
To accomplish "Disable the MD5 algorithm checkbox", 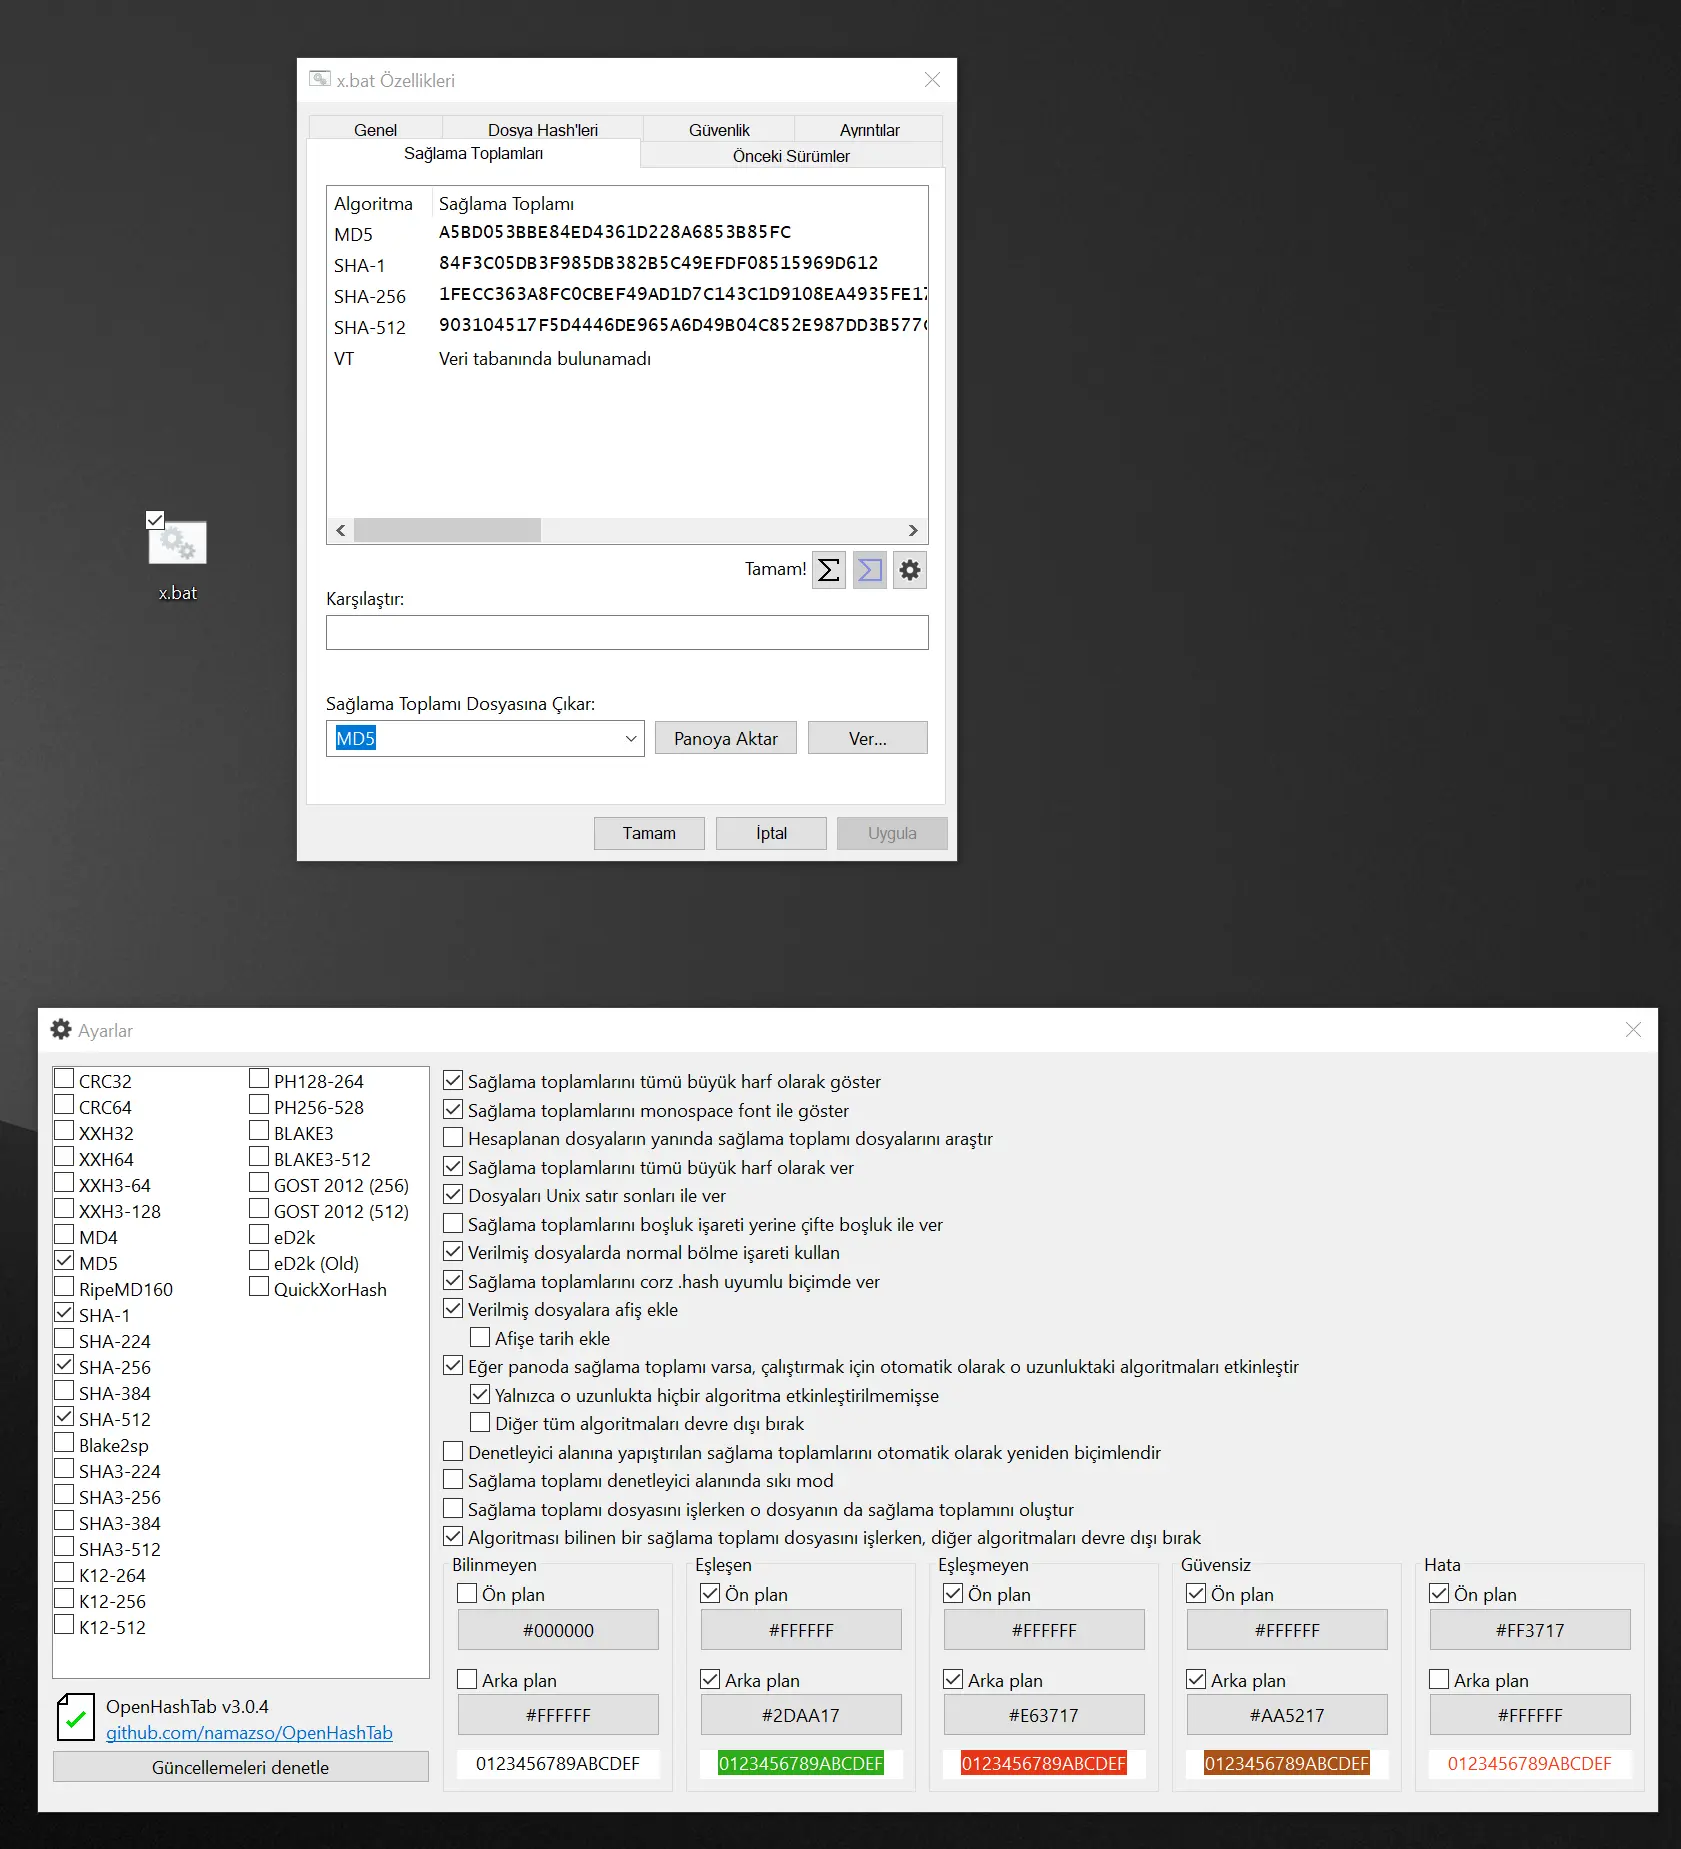I will click(x=64, y=1261).
